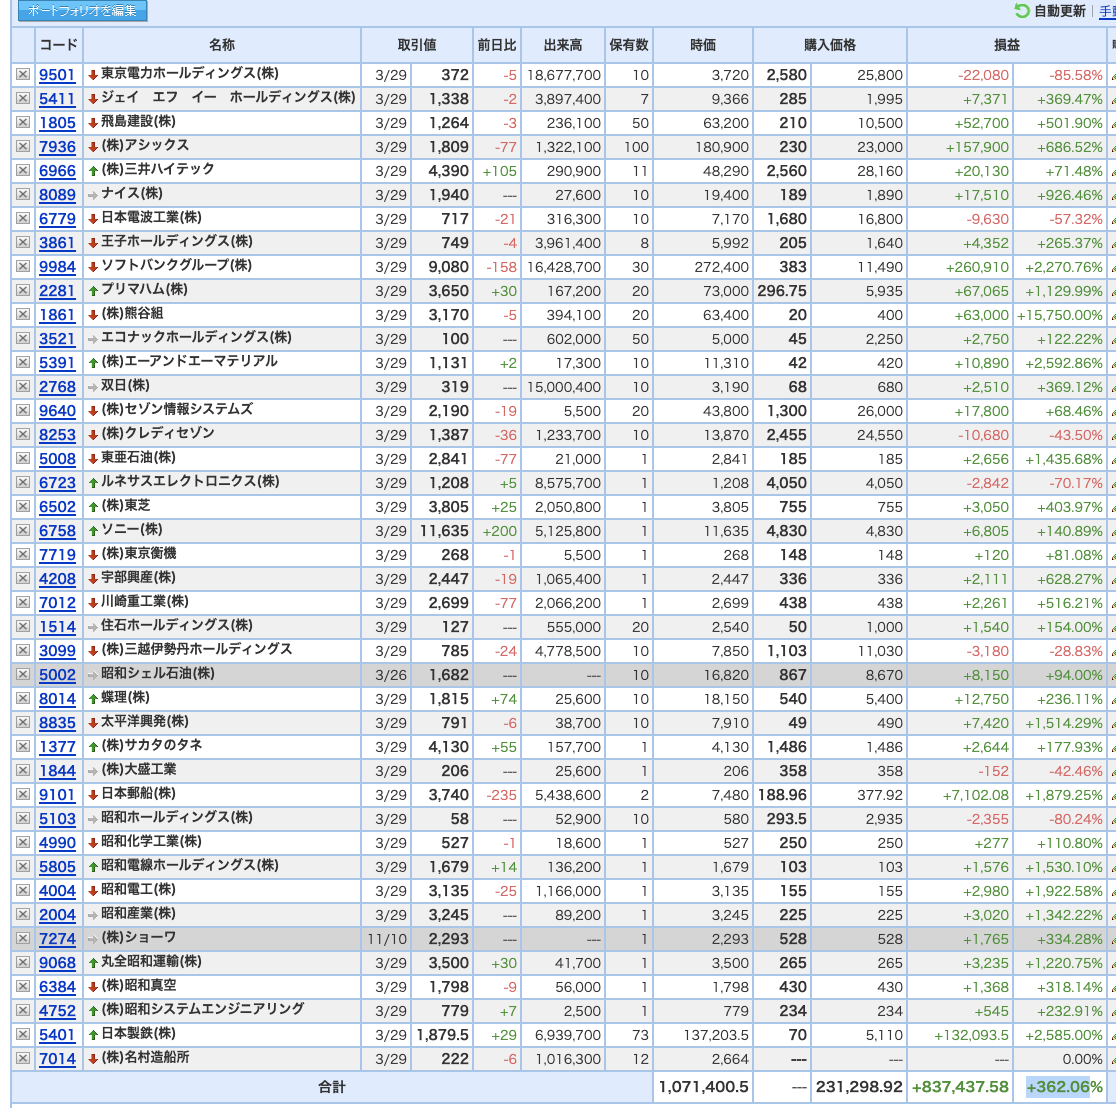Click stock code 5805 link
Screen dimensions: 1116x1108
click(57, 867)
